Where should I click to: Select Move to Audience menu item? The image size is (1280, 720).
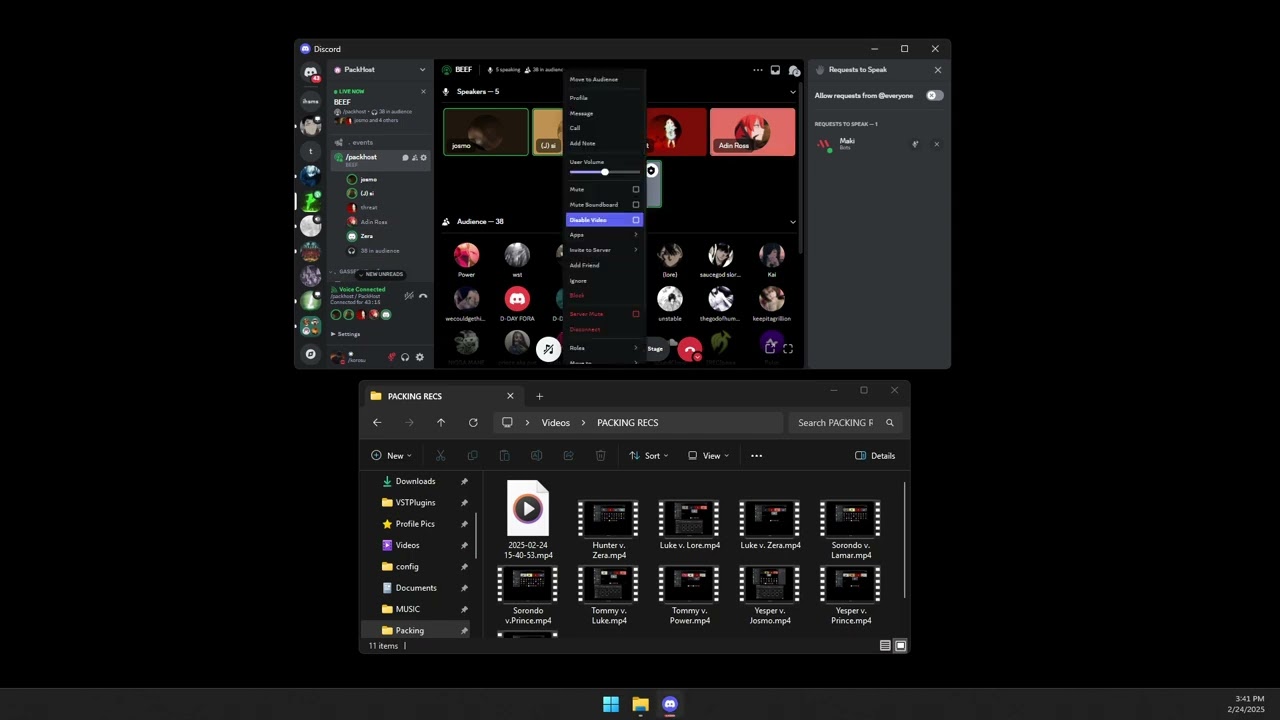click(x=604, y=80)
